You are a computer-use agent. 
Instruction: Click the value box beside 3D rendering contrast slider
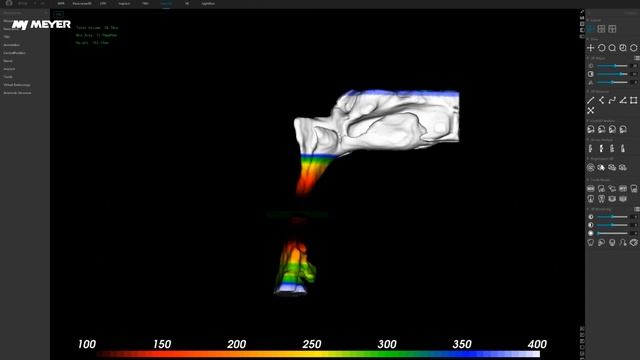pyautogui.click(x=633, y=225)
